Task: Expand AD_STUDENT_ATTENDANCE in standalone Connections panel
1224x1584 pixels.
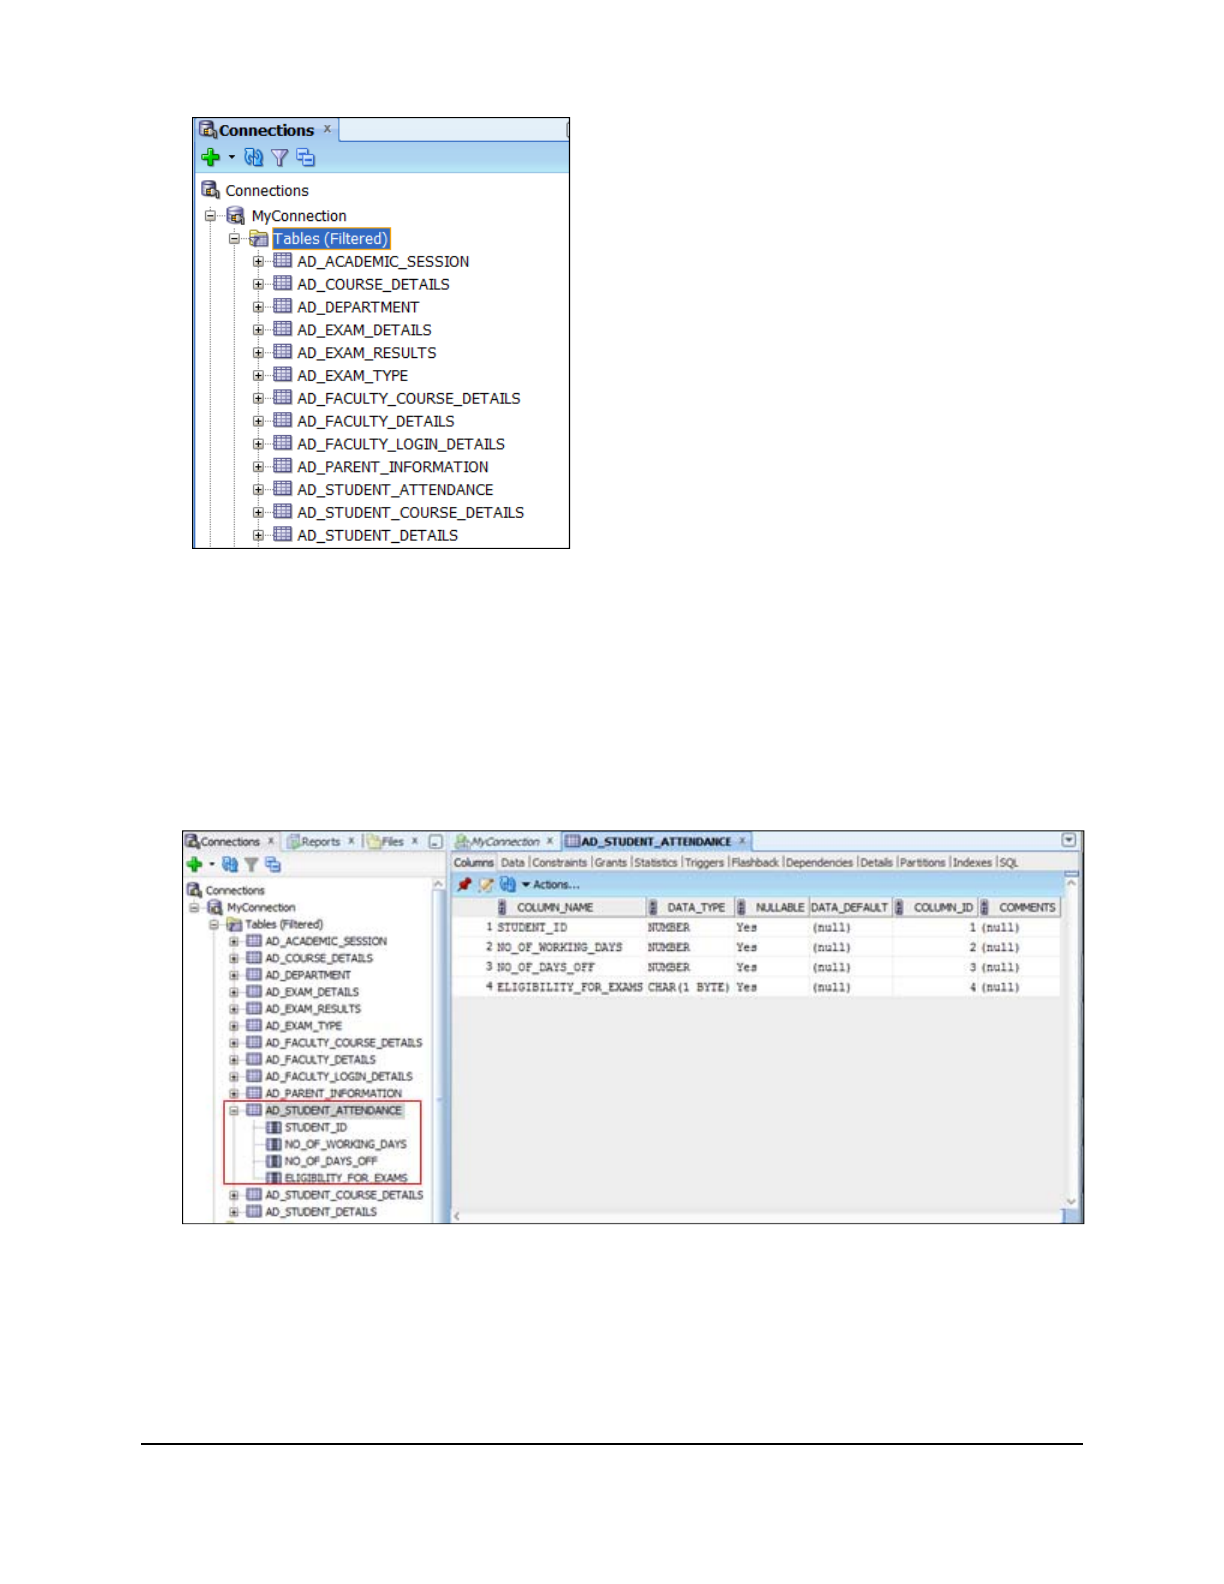Action: [258, 490]
